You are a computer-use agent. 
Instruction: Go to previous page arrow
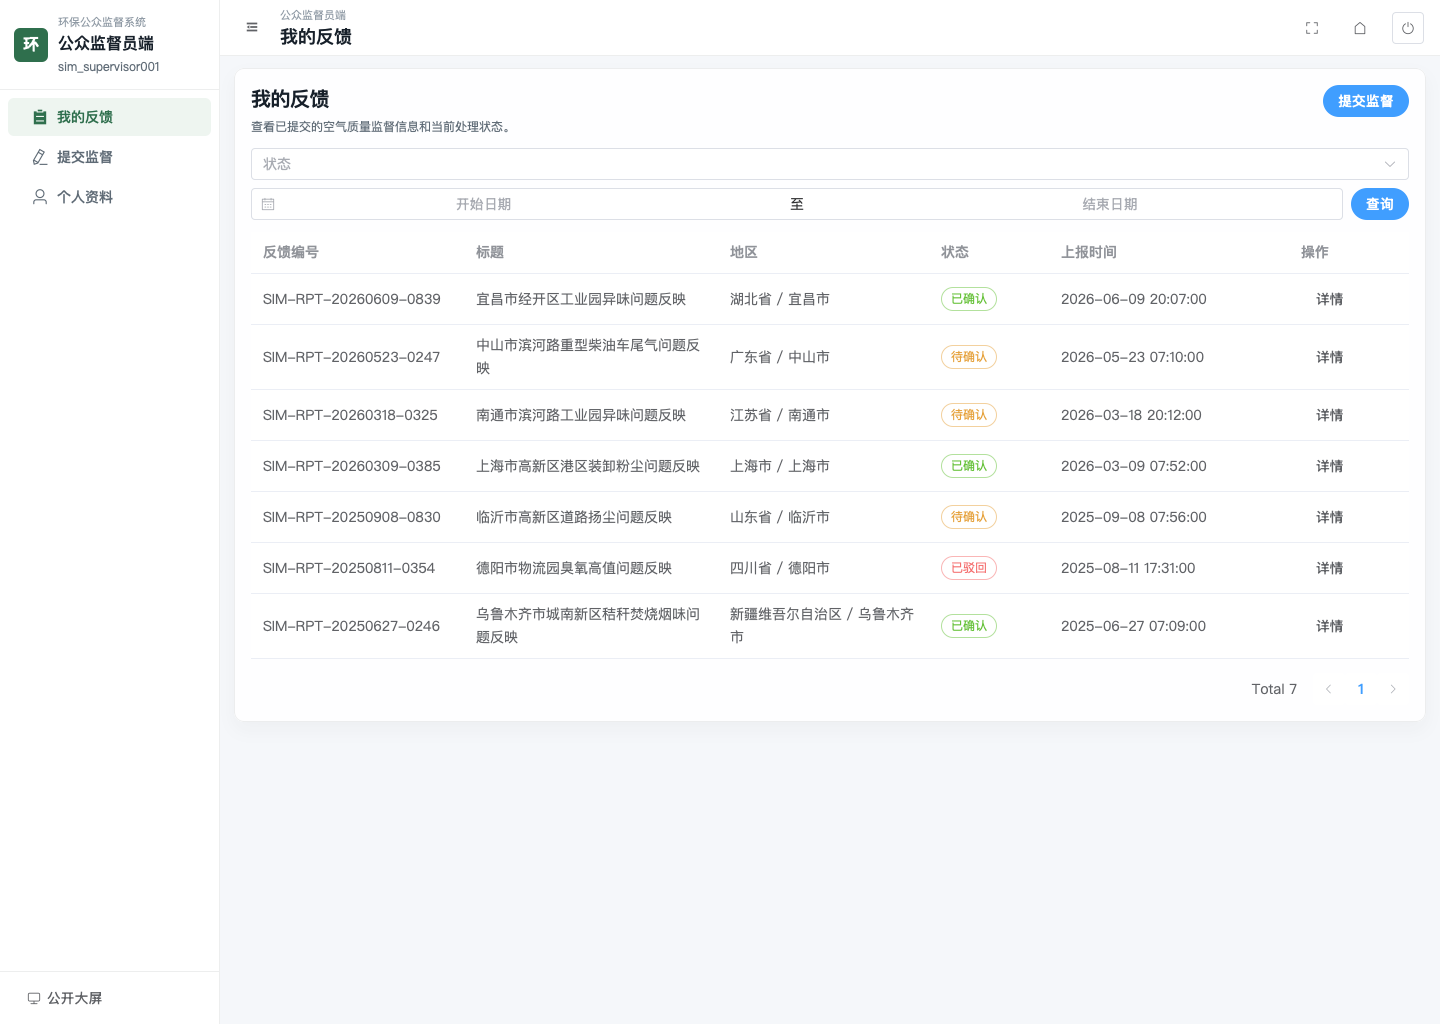click(1328, 689)
